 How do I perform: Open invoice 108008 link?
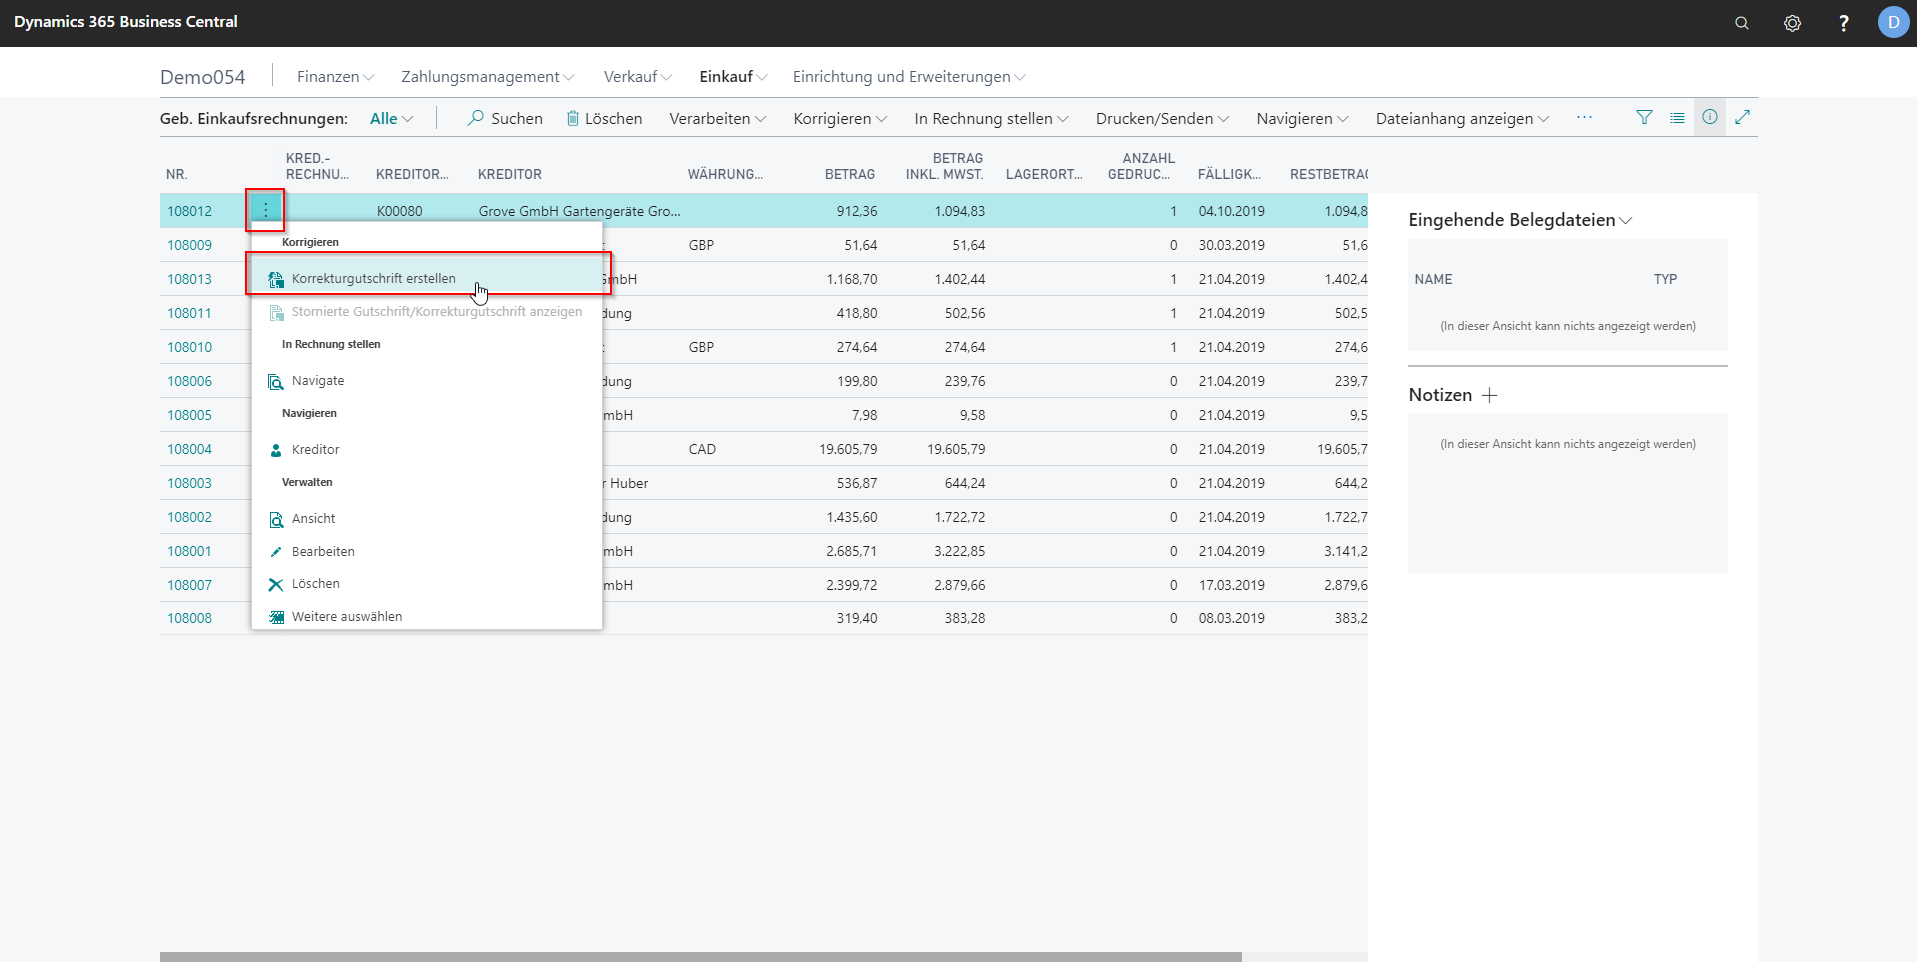click(x=189, y=618)
